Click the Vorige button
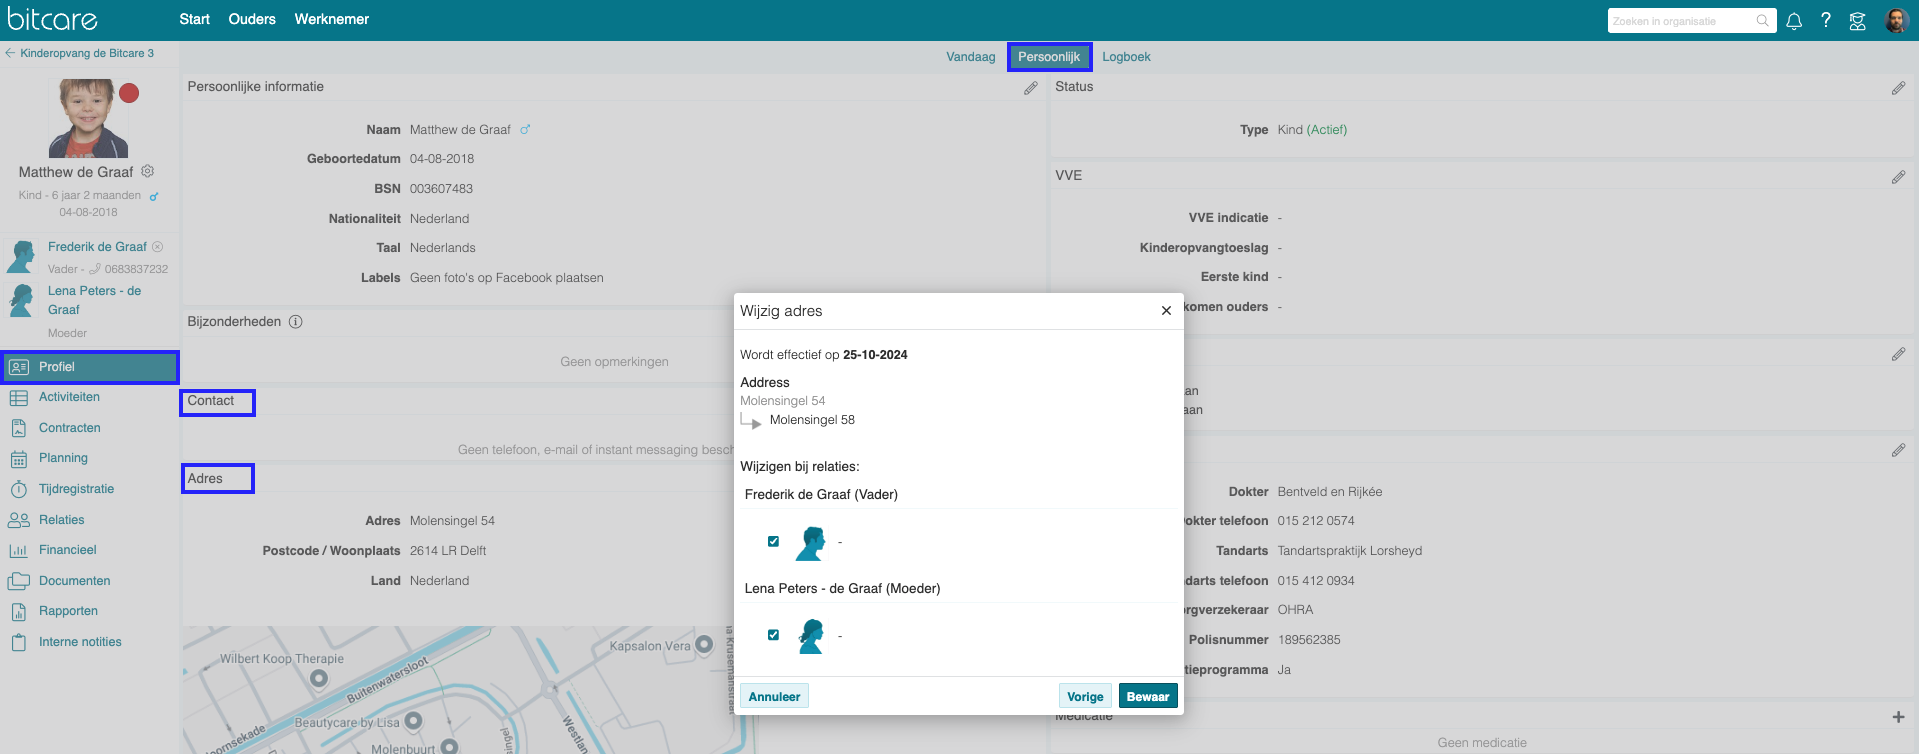1919x754 pixels. [x=1085, y=697]
